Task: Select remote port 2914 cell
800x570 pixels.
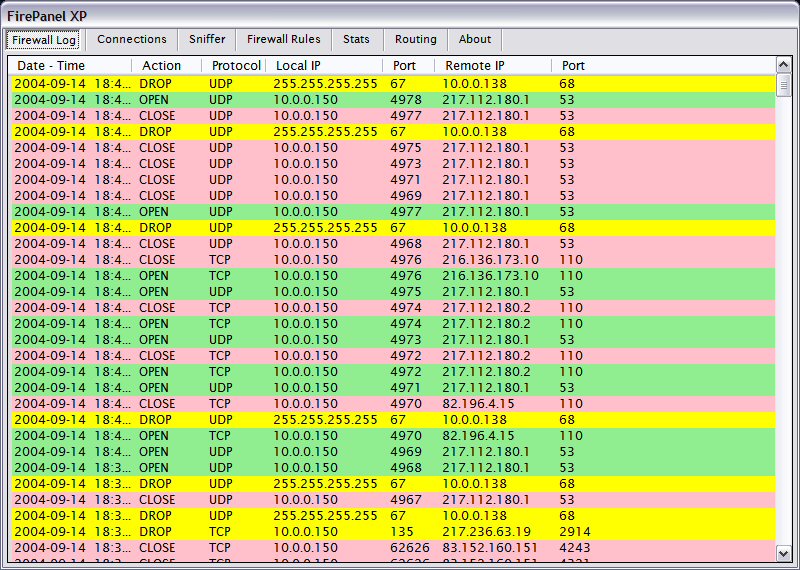Action: click(x=575, y=532)
